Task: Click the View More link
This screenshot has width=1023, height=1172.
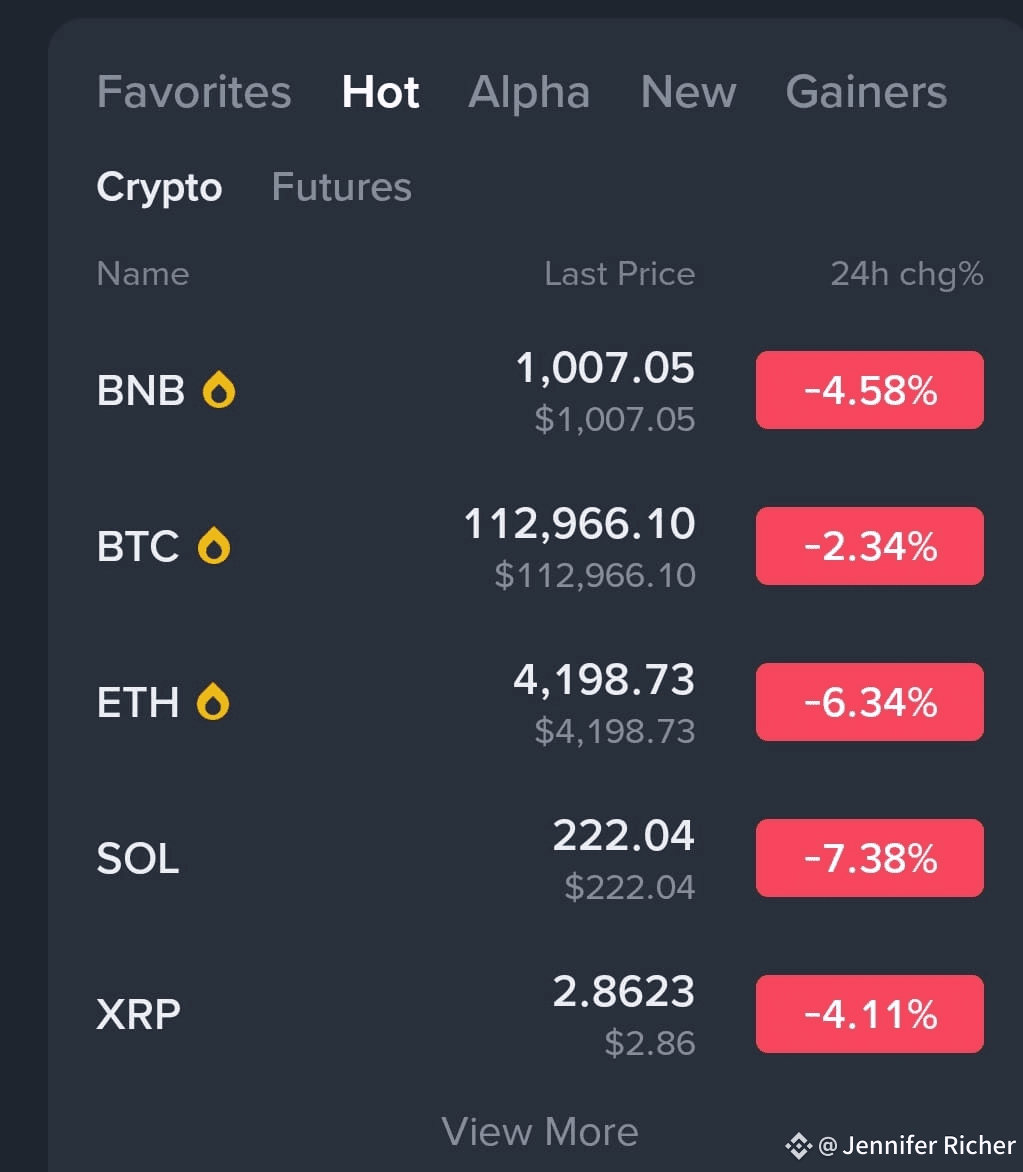Action: [x=540, y=1132]
